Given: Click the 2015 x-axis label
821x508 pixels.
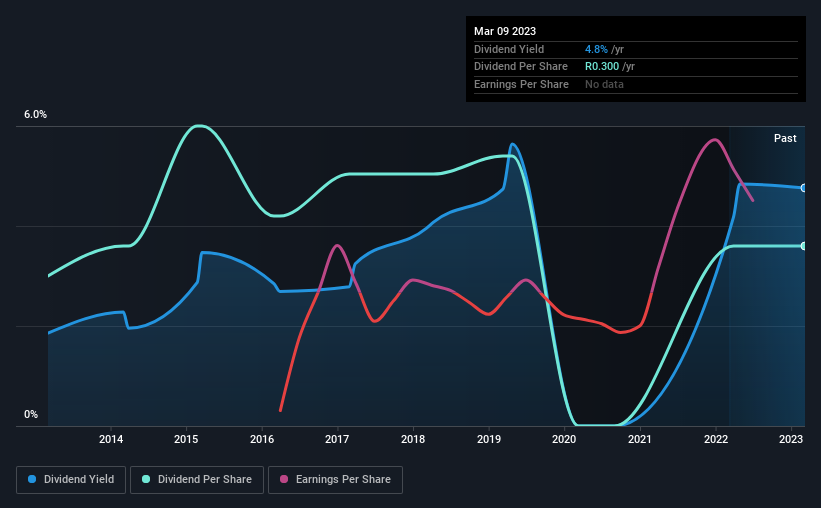Looking at the screenshot, I should (186, 439).
